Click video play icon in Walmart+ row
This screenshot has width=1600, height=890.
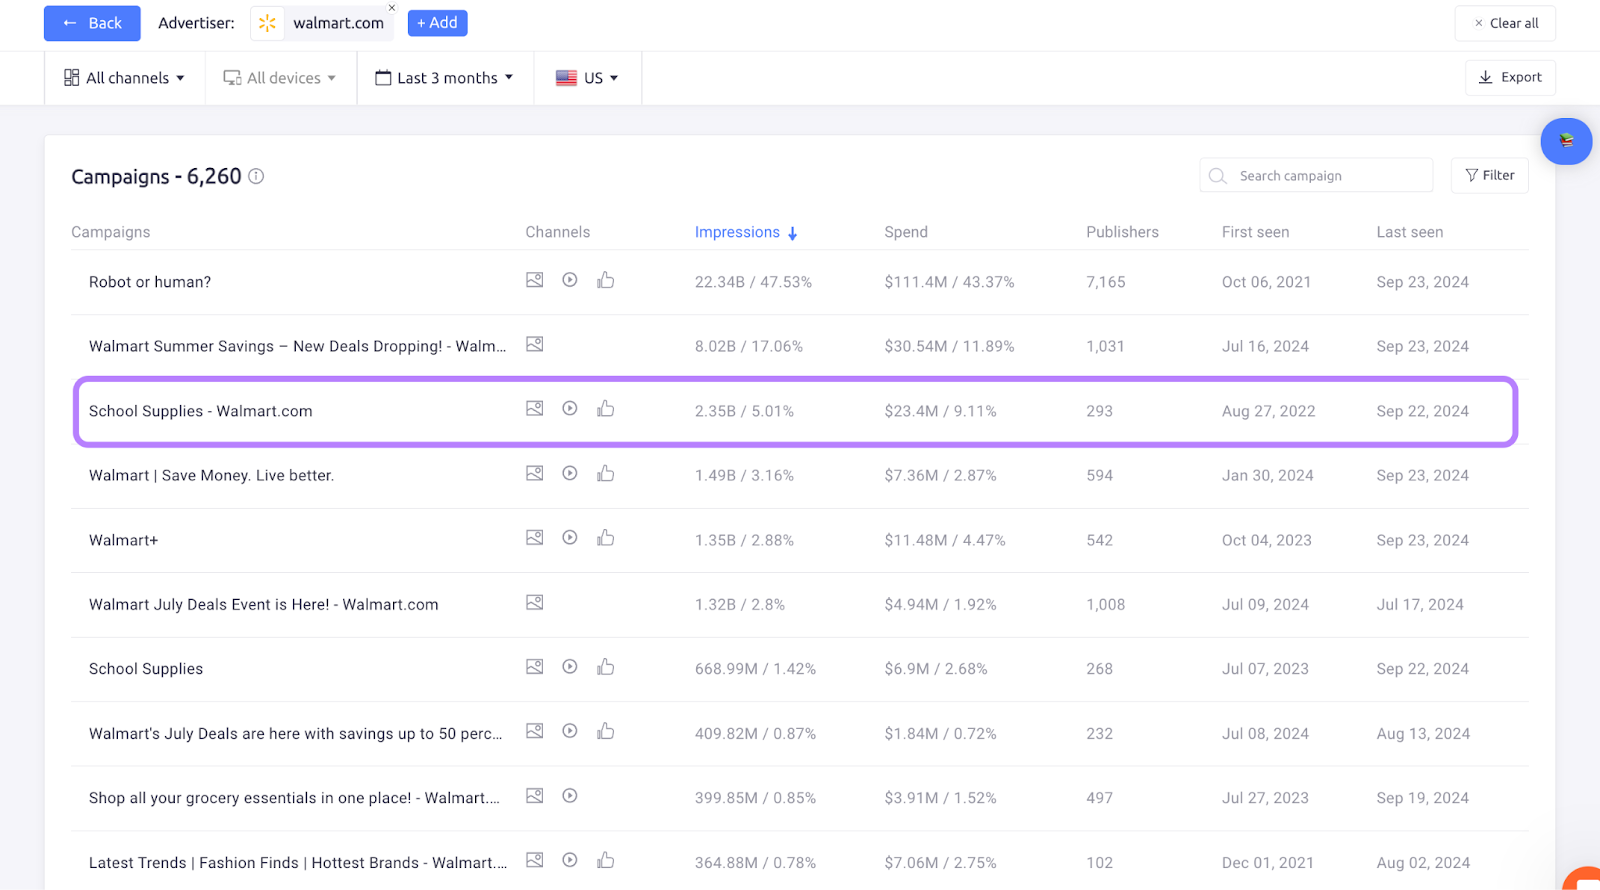(x=570, y=537)
